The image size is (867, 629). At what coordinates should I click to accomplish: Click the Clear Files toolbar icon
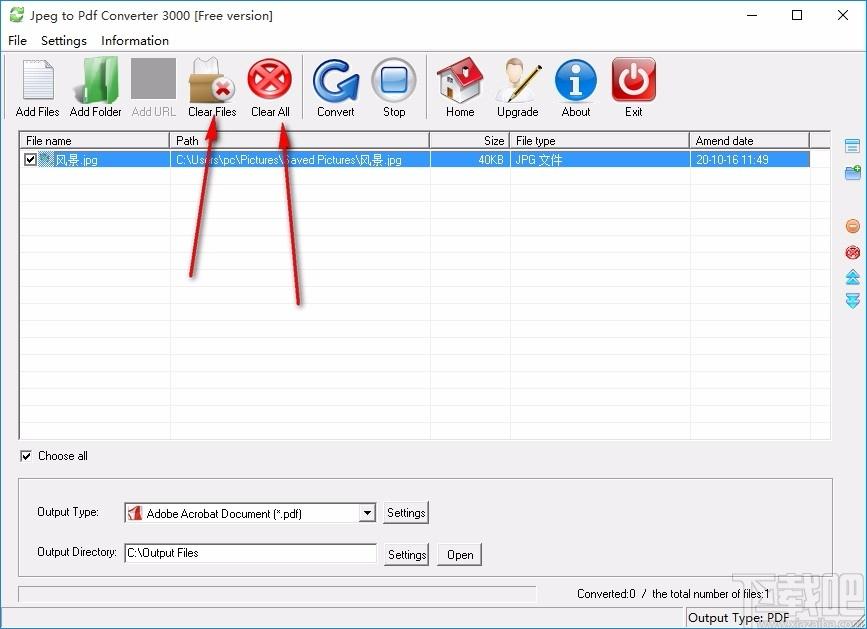tap(212, 80)
